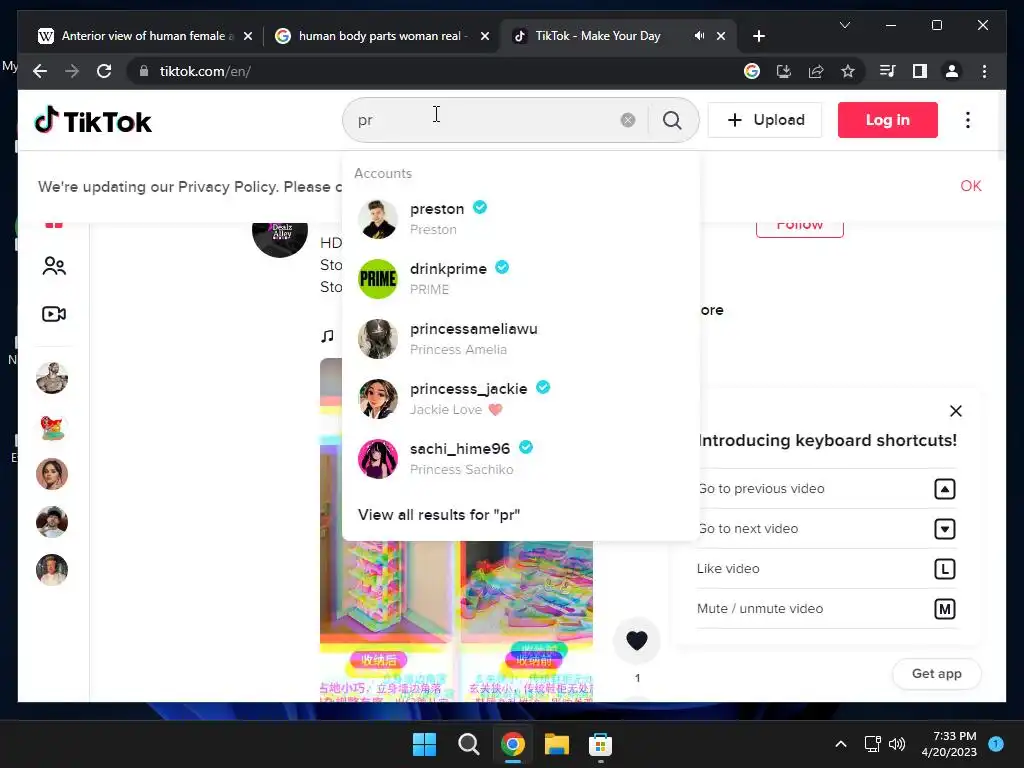This screenshot has height=768, width=1024.
Task: Dismiss privacy policy with OK
Action: pyautogui.click(x=970, y=186)
